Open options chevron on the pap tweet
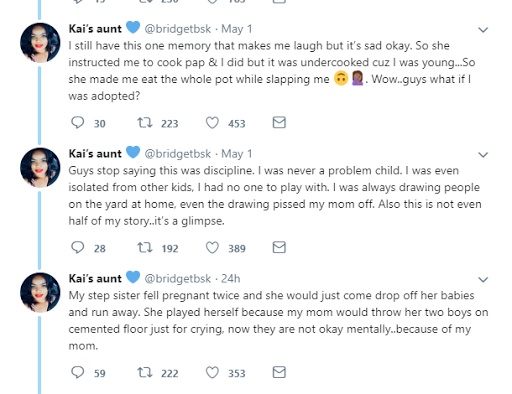Image resolution: width=512 pixels, height=394 pixels. point(483,30)
